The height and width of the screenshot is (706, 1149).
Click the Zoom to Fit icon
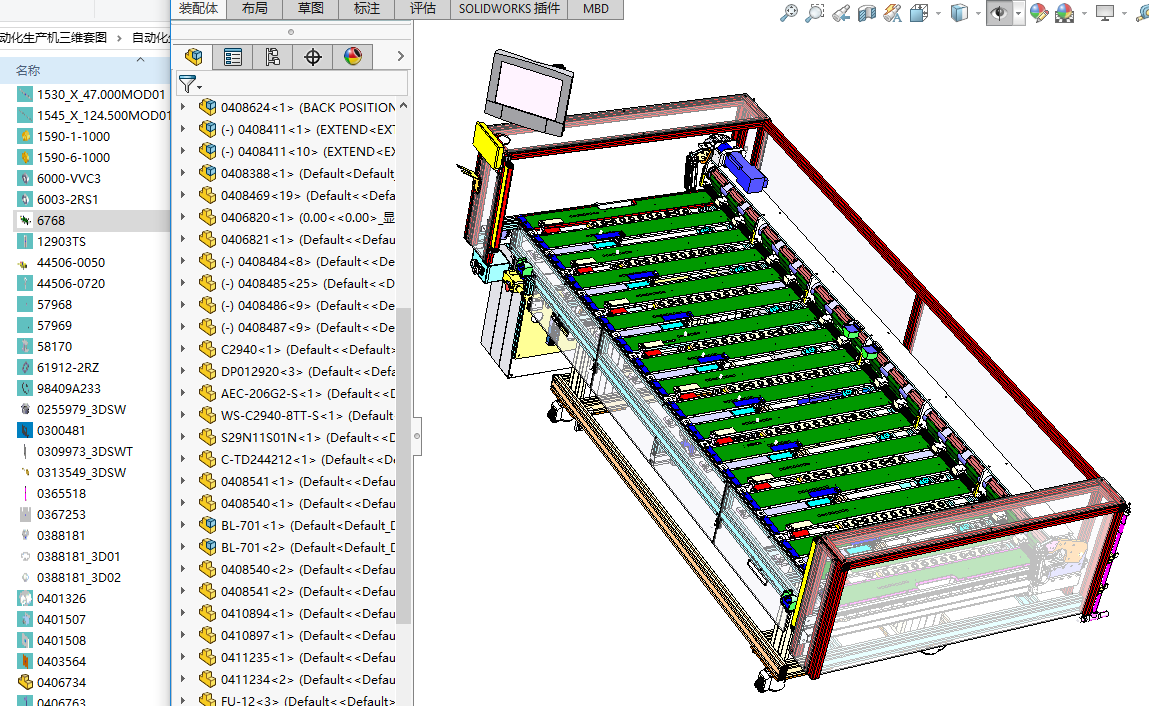790,13
